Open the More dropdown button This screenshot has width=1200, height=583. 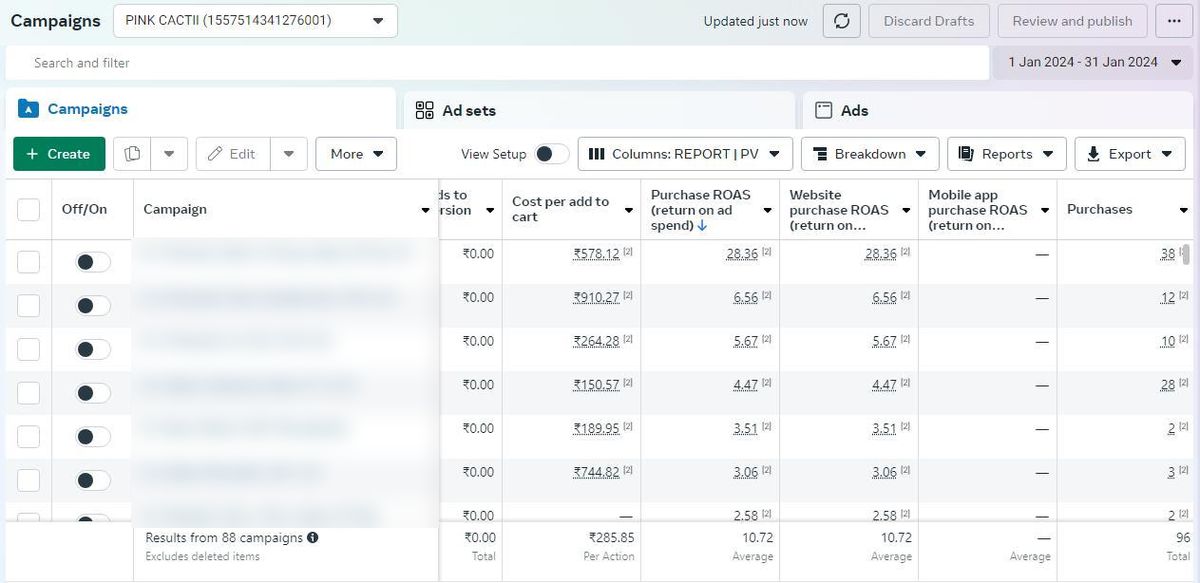click(356, 154)
